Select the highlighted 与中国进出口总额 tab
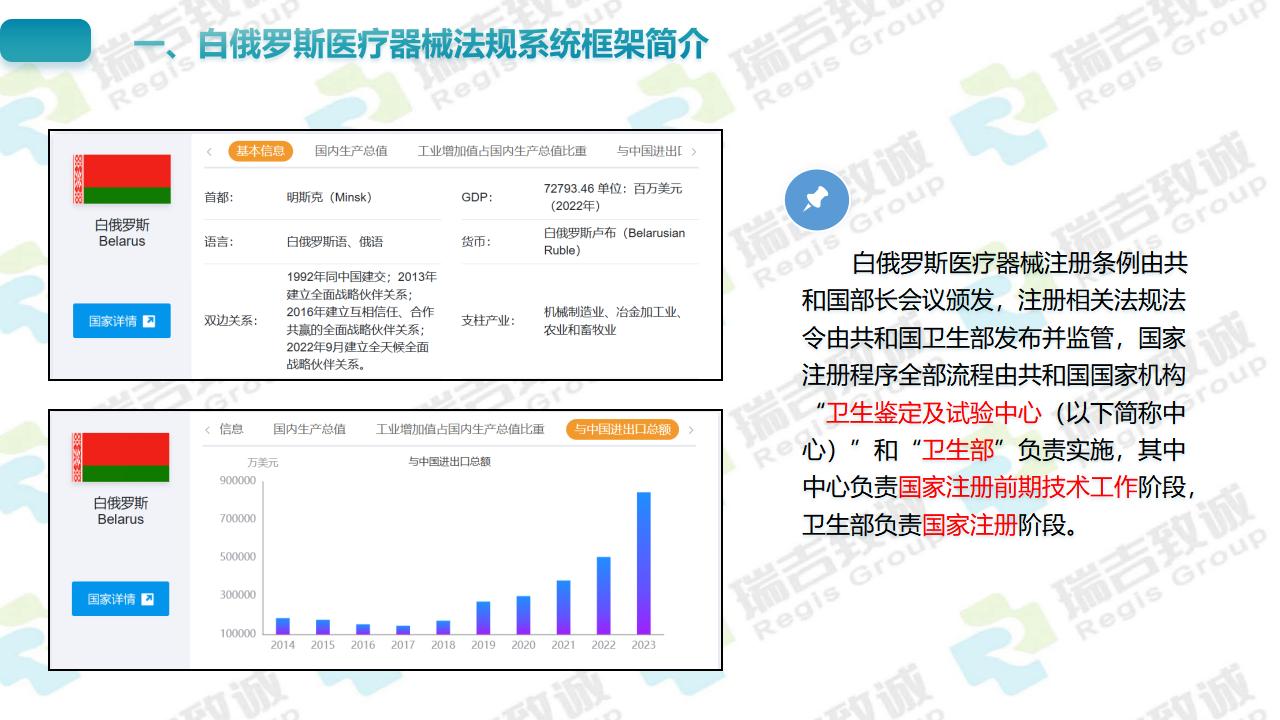Screen dimensions: 1280x720 tap(622, 430)
